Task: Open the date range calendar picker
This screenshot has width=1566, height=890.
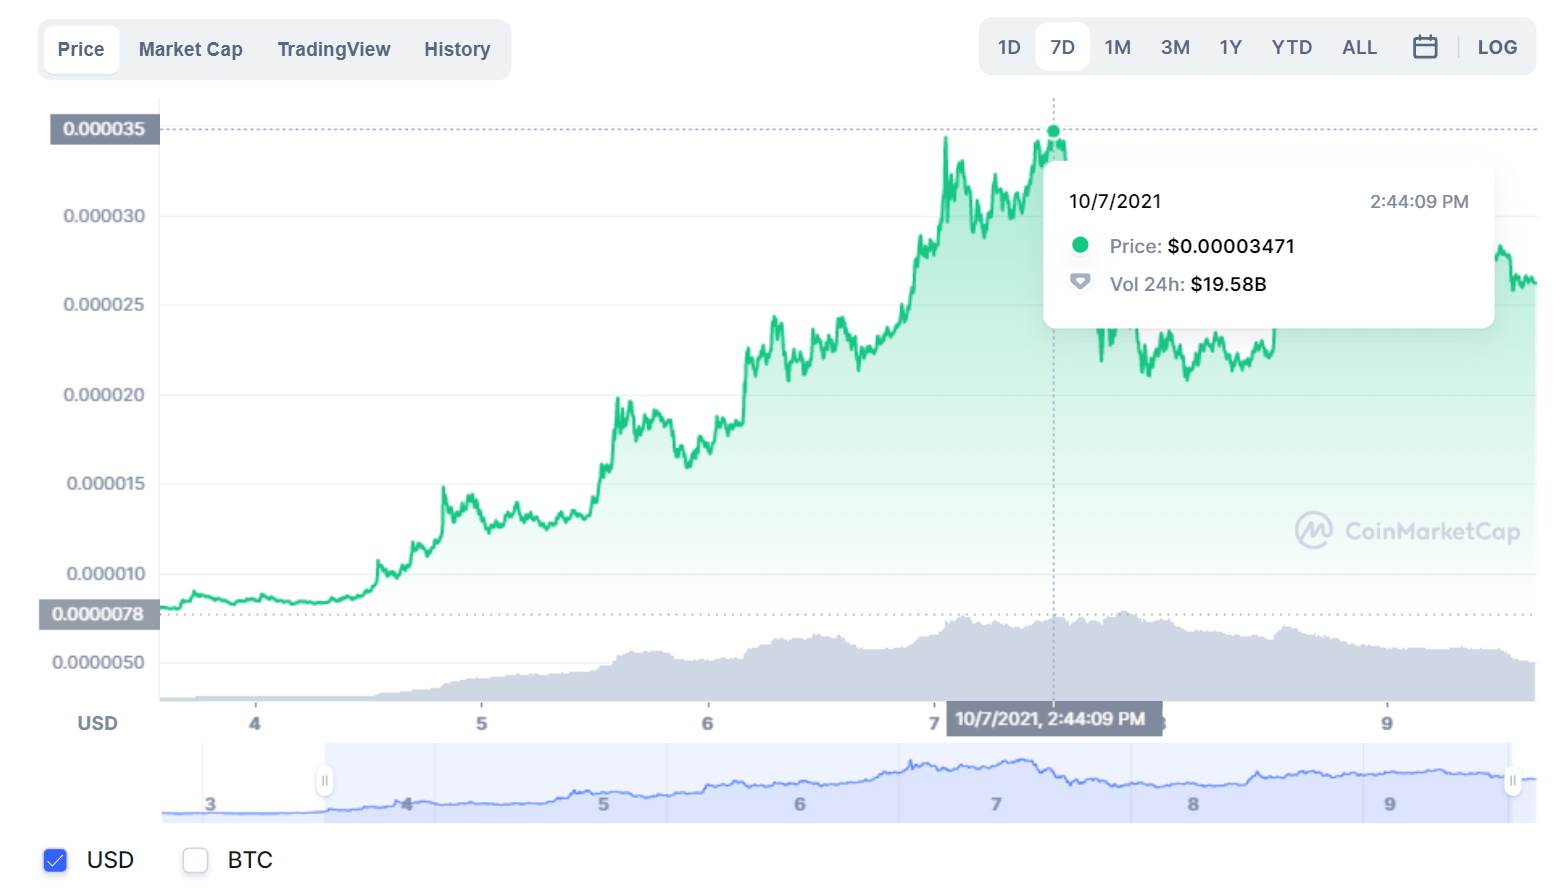Action: [x=1424, y=46]
